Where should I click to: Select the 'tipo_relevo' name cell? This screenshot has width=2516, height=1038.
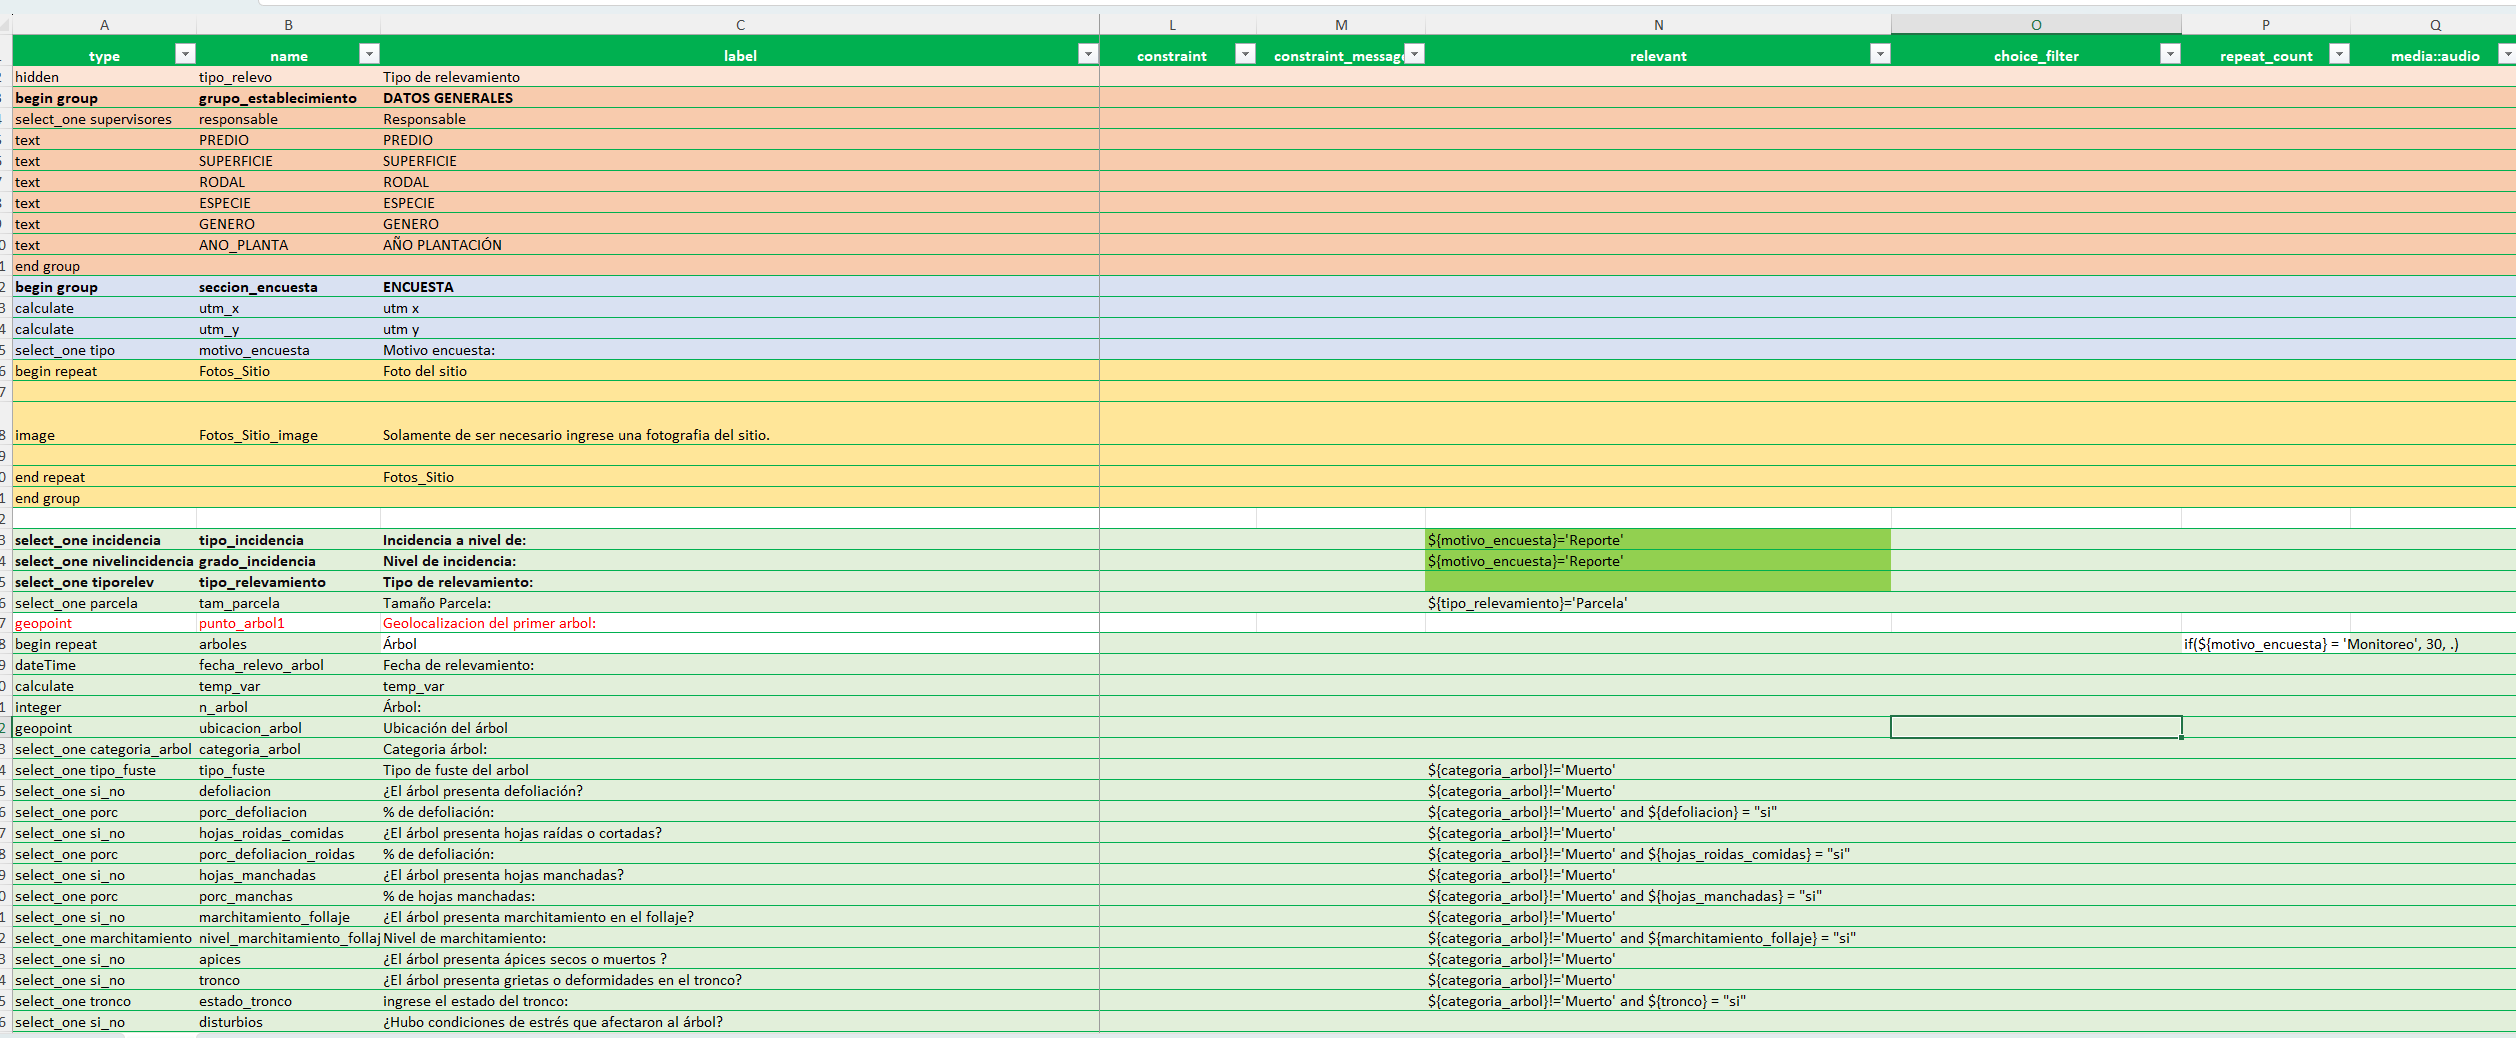[x=288, y=77]
